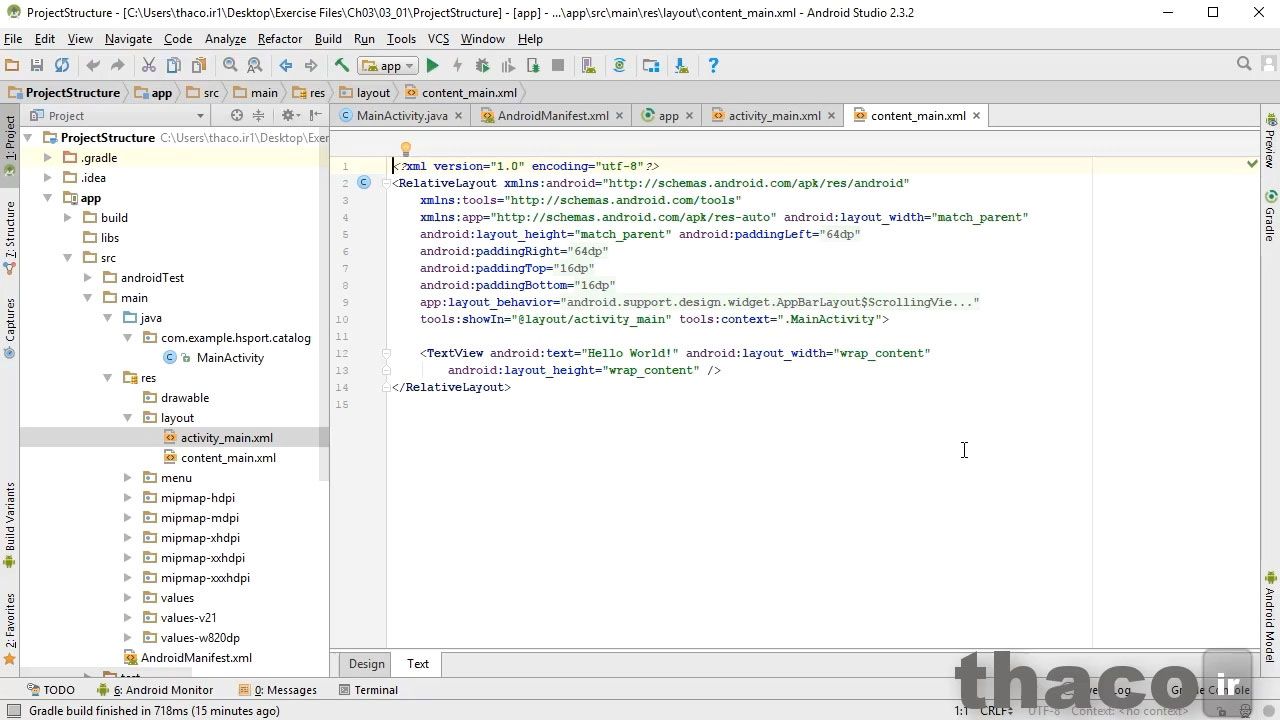
Task: Expand the .idea folder
Action: 47,178
